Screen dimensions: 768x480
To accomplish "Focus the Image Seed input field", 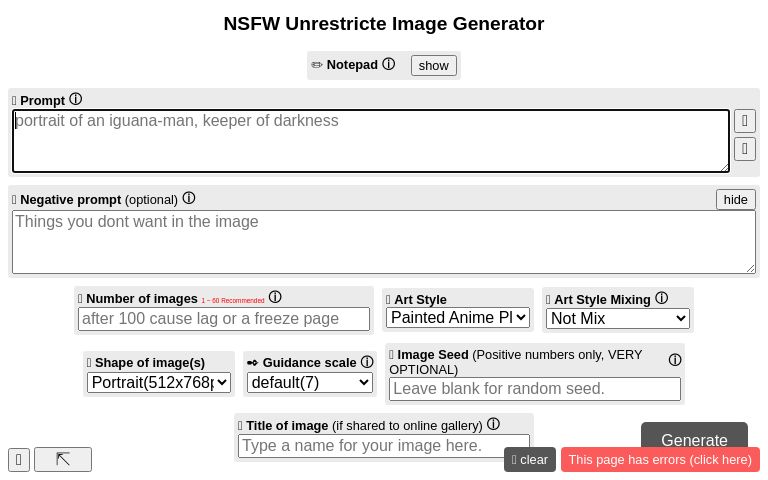I will tap(535, 388).
